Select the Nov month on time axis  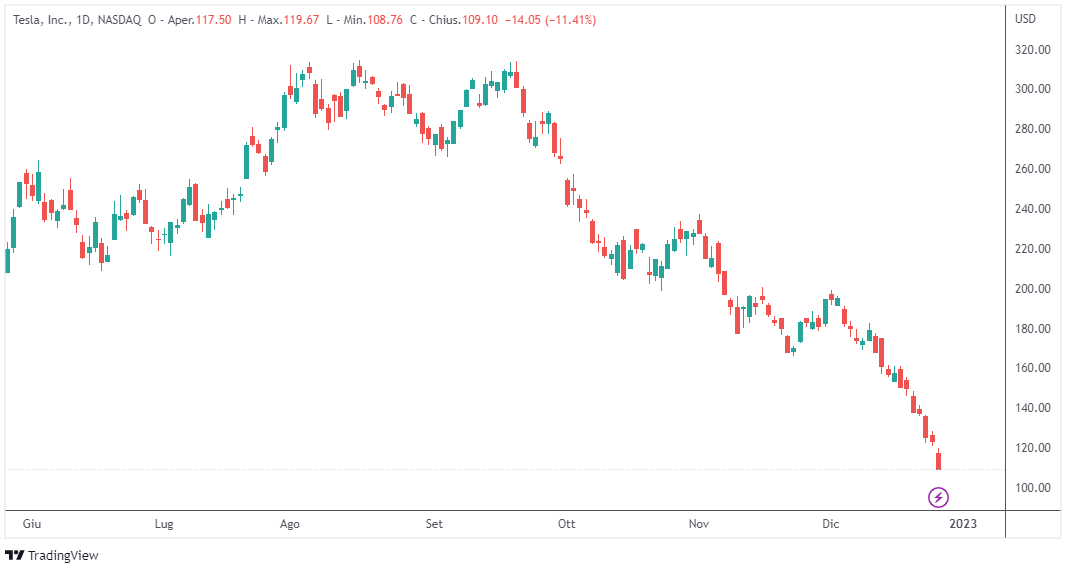click(x=699, y=523)
